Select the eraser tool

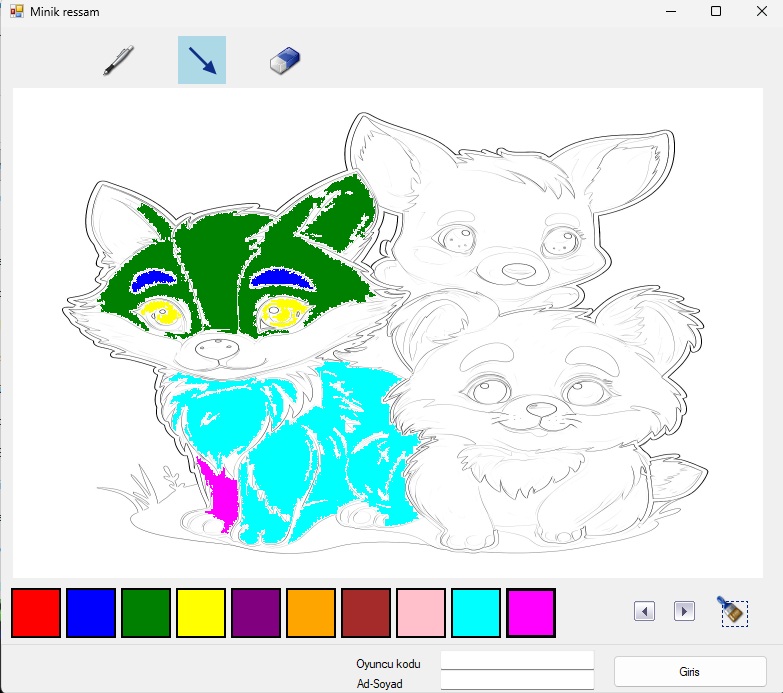tap(285, 60)
